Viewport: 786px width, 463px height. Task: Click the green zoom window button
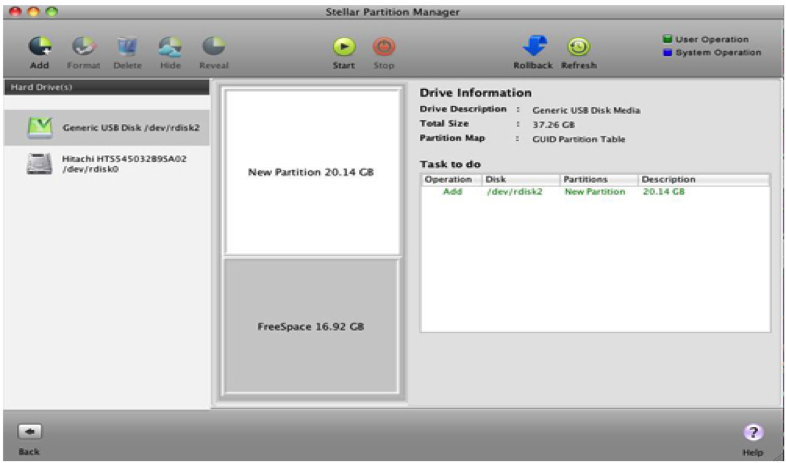(x=52, y=11)
